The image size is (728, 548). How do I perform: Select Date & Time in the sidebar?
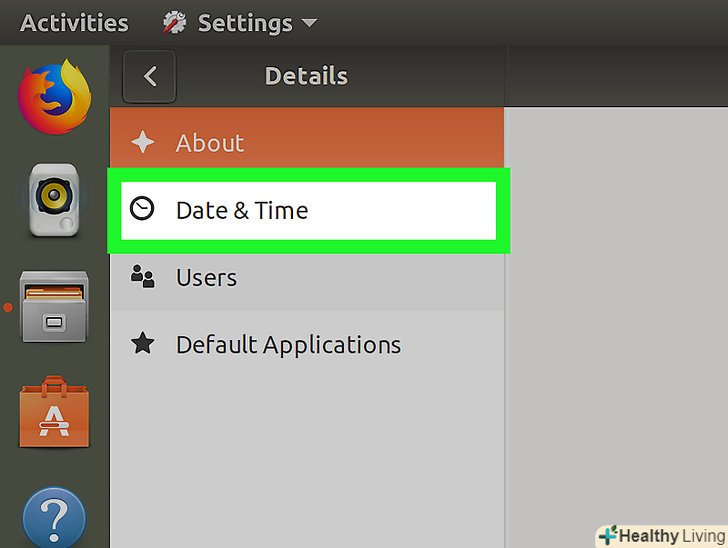click(x=241, y=210)
